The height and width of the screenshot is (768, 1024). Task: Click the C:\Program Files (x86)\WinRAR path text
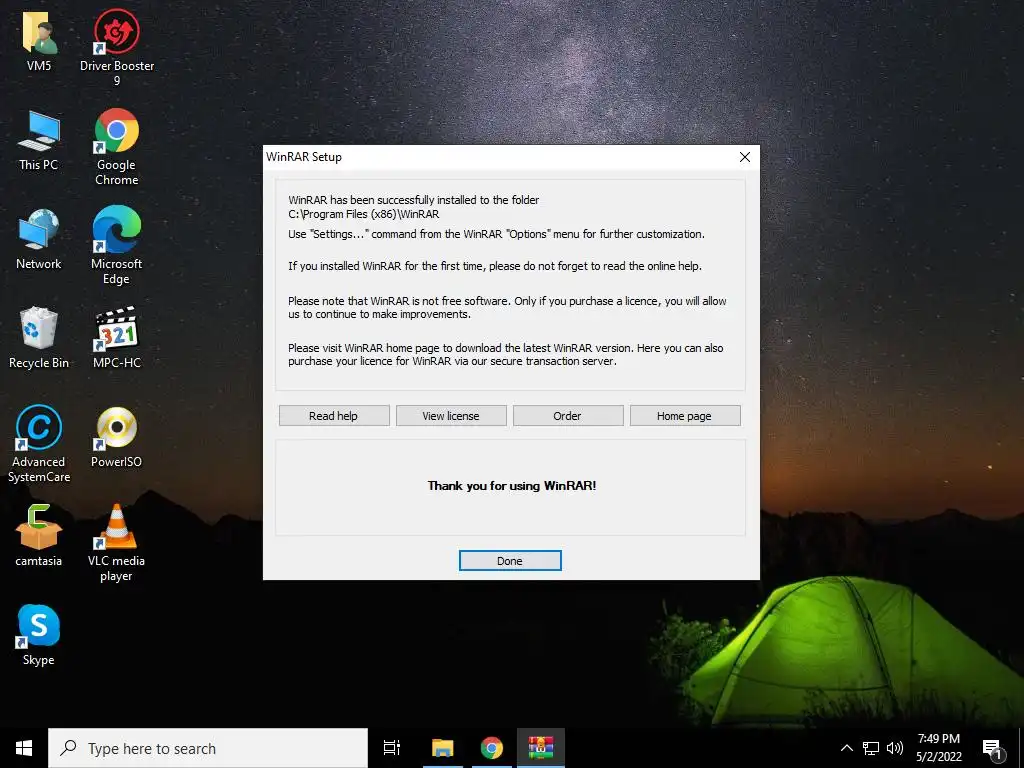pos(364,214)
